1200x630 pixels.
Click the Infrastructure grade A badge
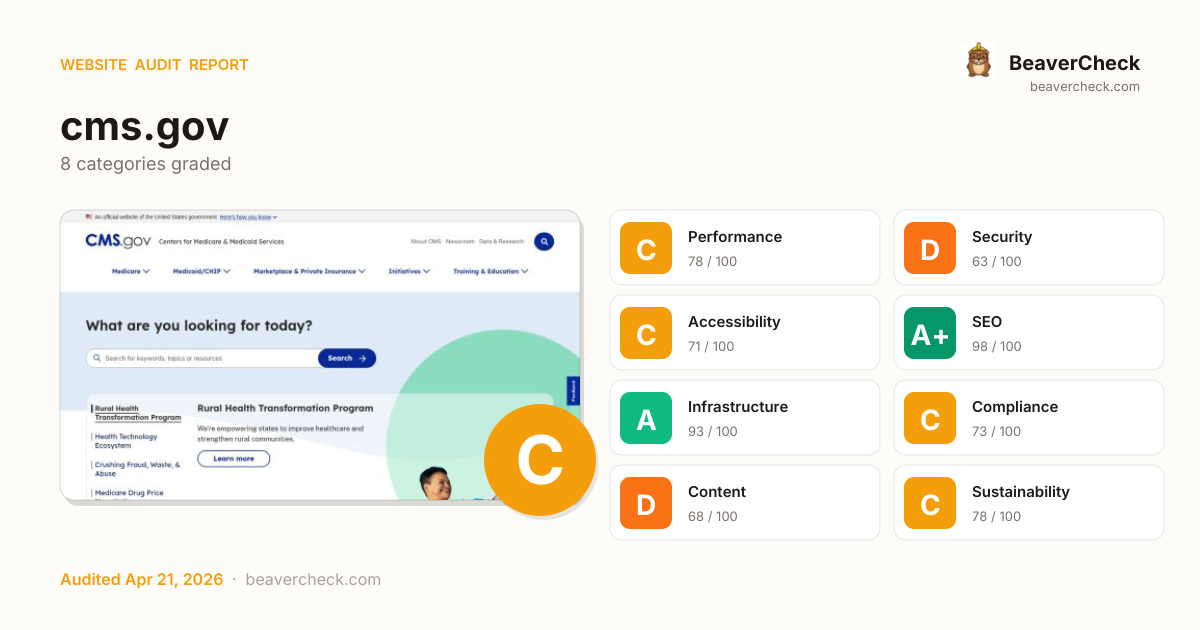646,418
